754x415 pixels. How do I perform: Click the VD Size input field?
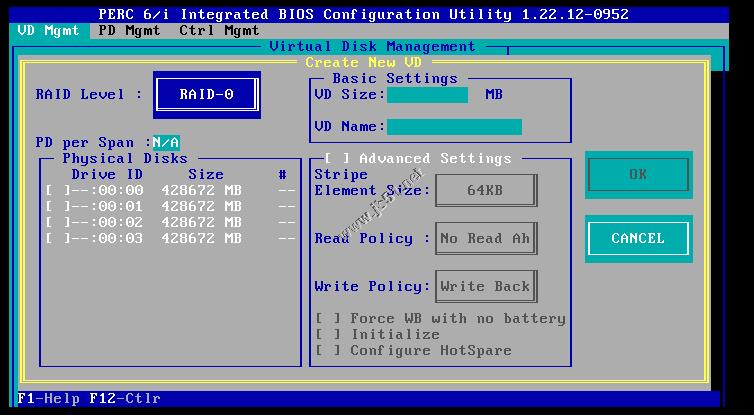coord(427,95)
